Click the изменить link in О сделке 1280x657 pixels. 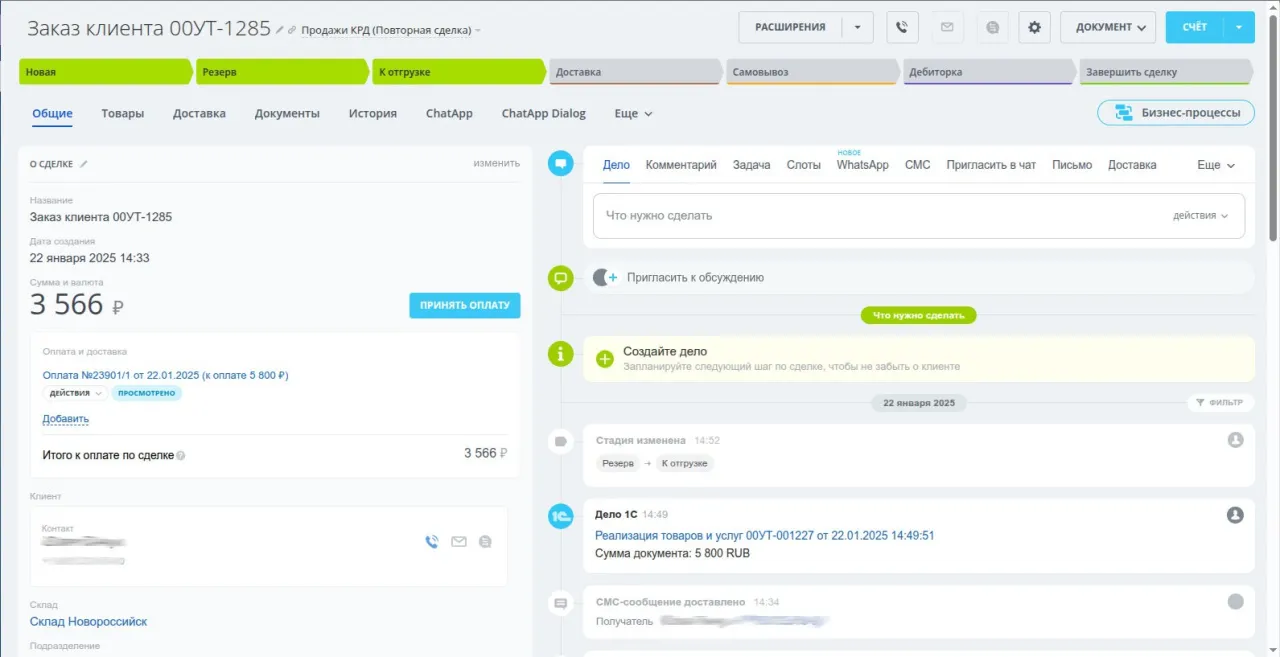click(x=497, y=163)
